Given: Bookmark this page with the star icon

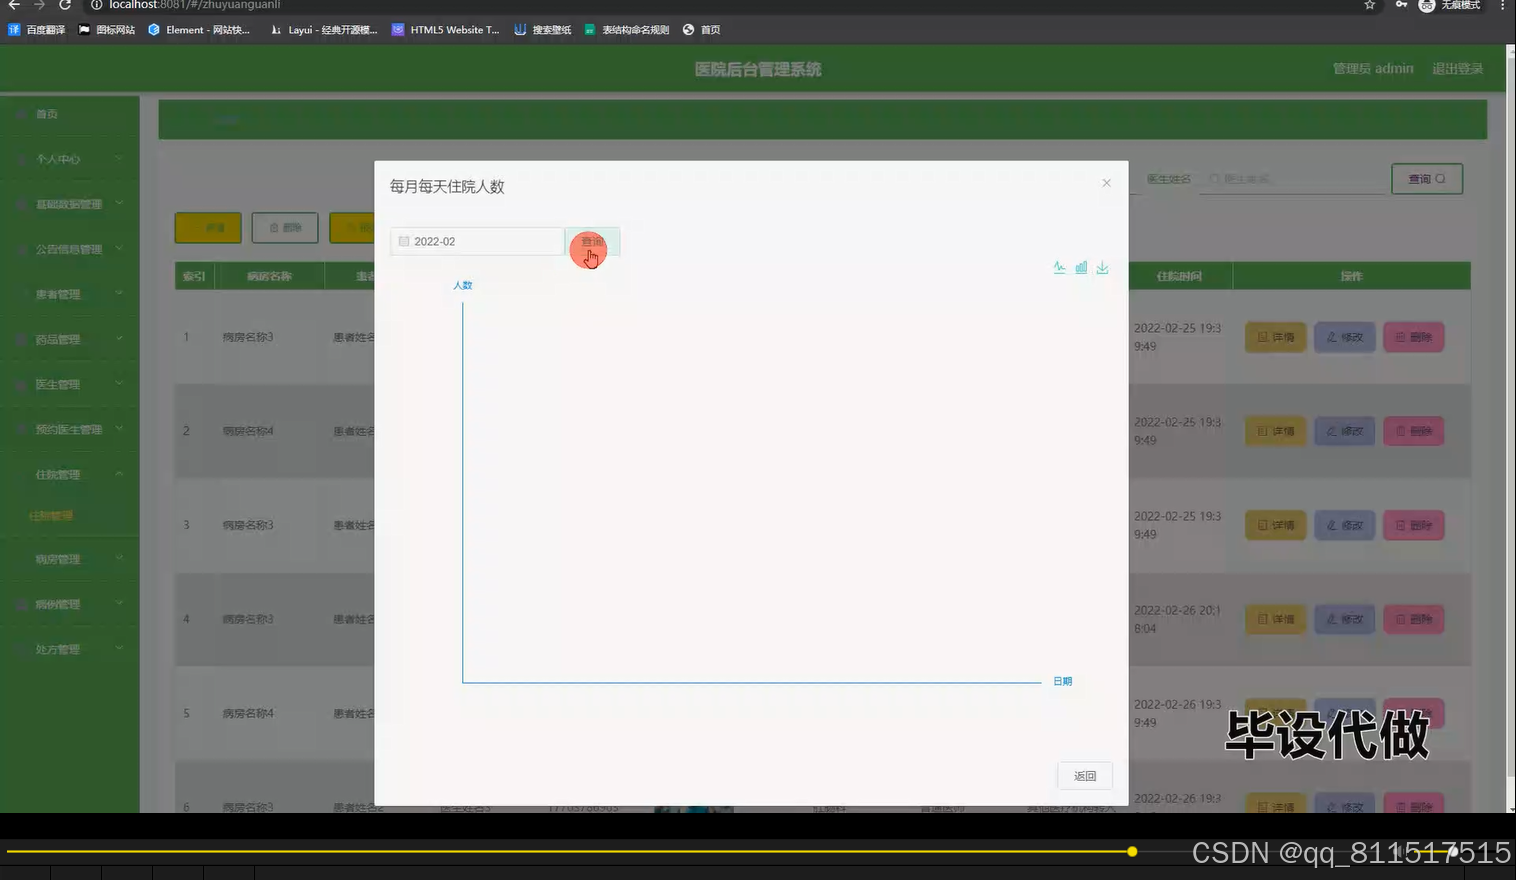Looking at the screenshot, I should (x=1370, y=5).
